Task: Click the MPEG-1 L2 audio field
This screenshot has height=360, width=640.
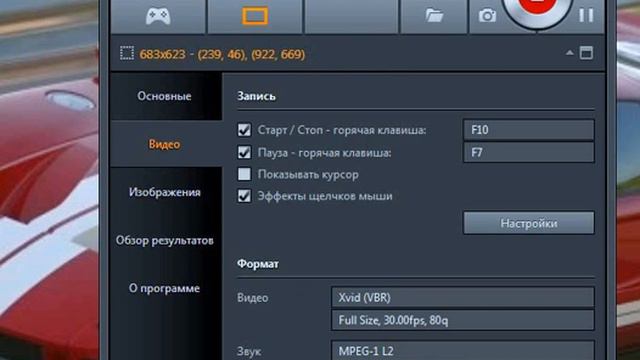Action: pos(462,350)
